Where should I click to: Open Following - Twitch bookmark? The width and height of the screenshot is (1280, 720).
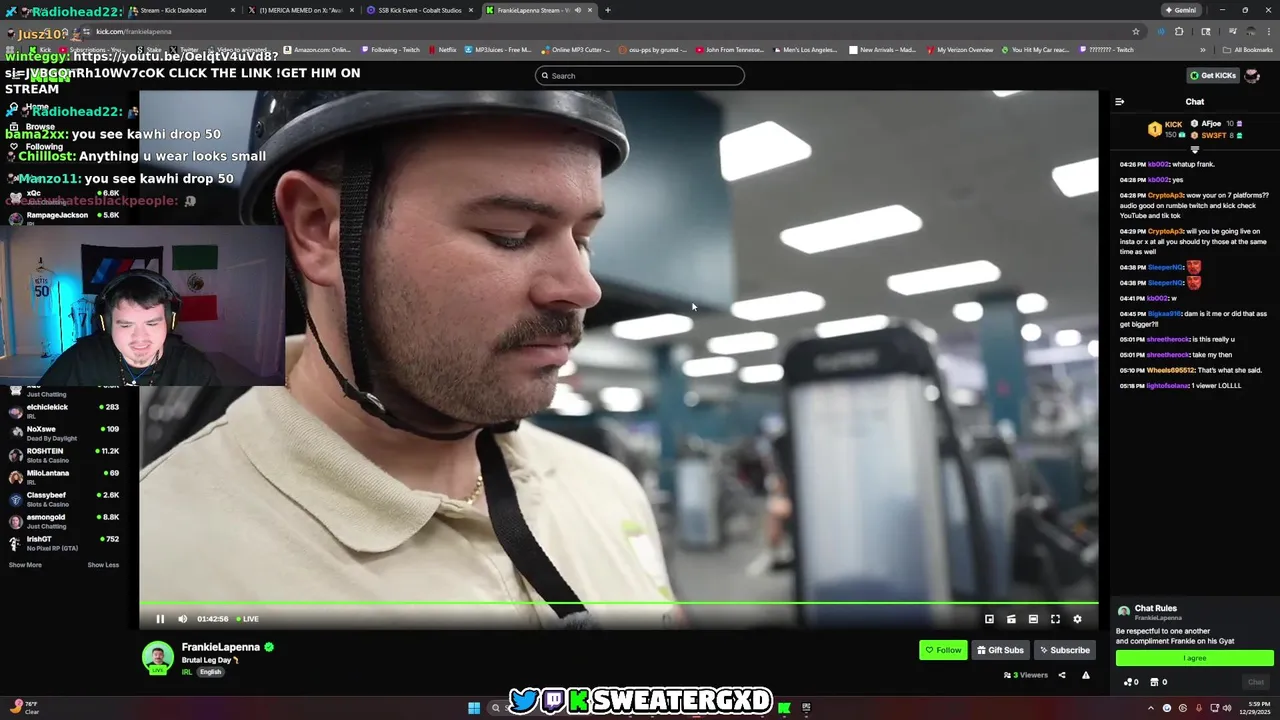click(392, 50)
